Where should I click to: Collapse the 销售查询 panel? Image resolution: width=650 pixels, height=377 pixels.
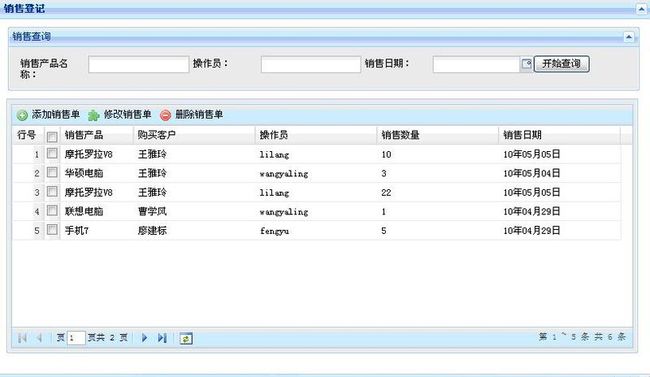click(x=628, y=37)
